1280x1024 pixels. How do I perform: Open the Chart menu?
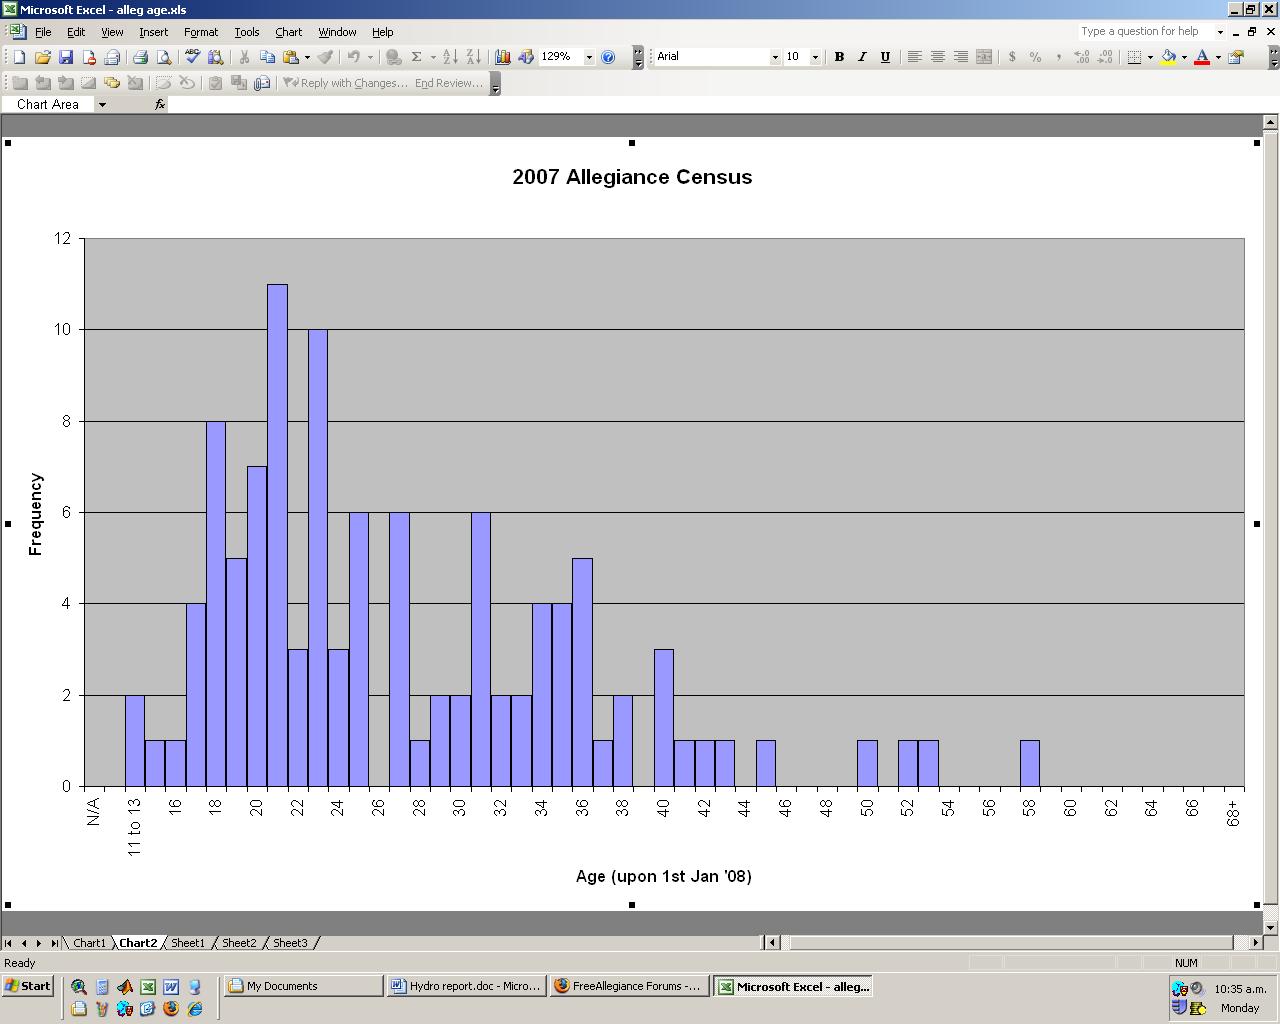(x=288, y=32)
